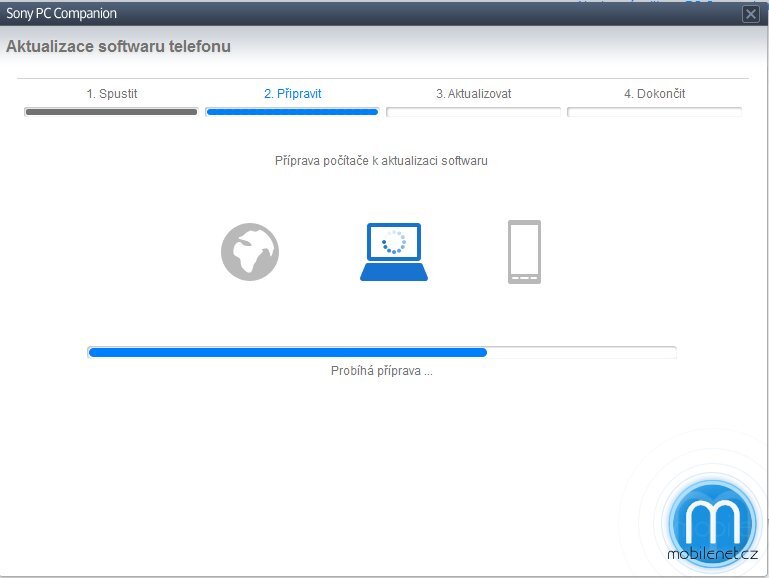The image size is (769, 578).
Task: Click the main preparation progress bar
Action: tap(382, 352)
